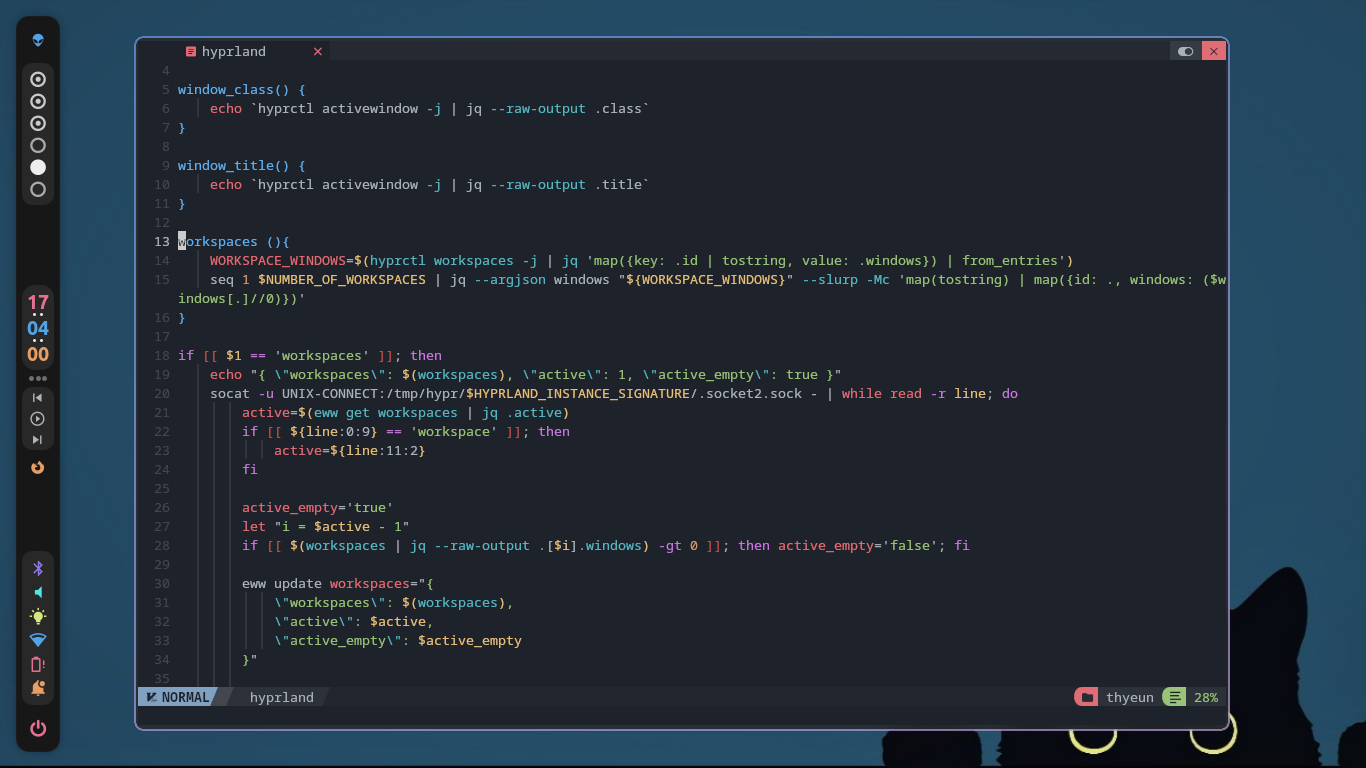Switch to workspace 1 indicator
The image size is (1366, 768).
38,79
